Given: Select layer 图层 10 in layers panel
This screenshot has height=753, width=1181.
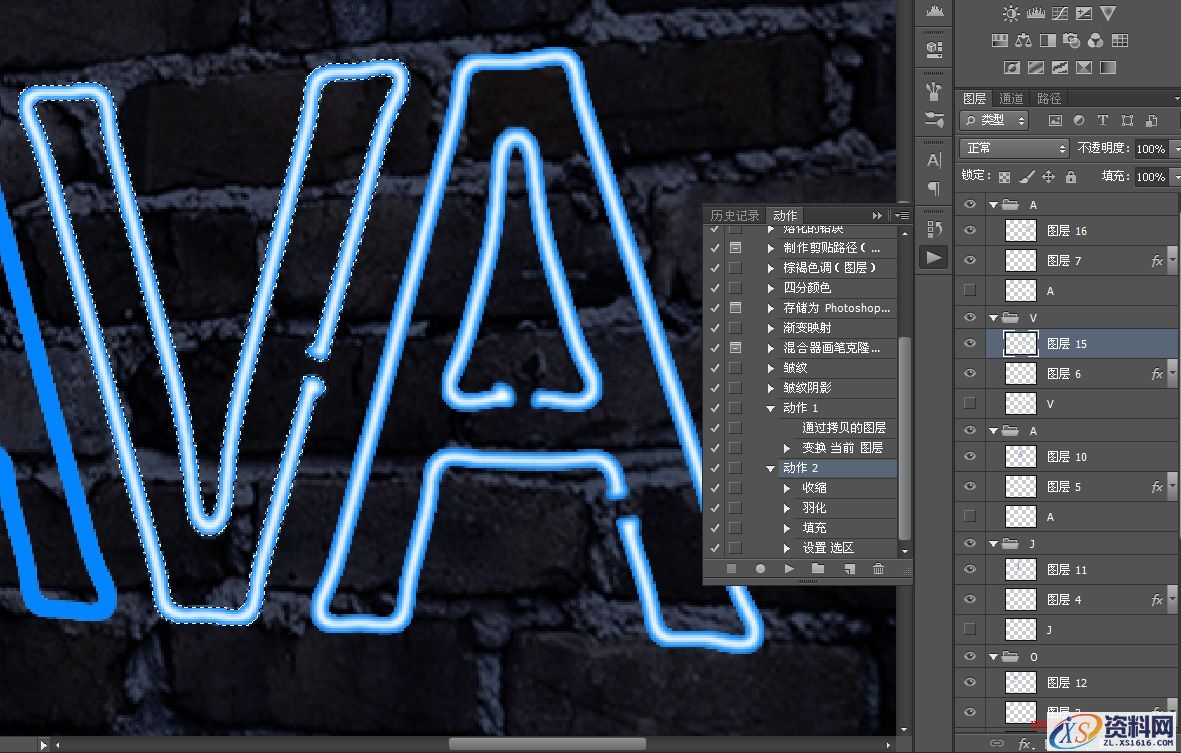Looking at the screenshot, I should (1066, 457).
